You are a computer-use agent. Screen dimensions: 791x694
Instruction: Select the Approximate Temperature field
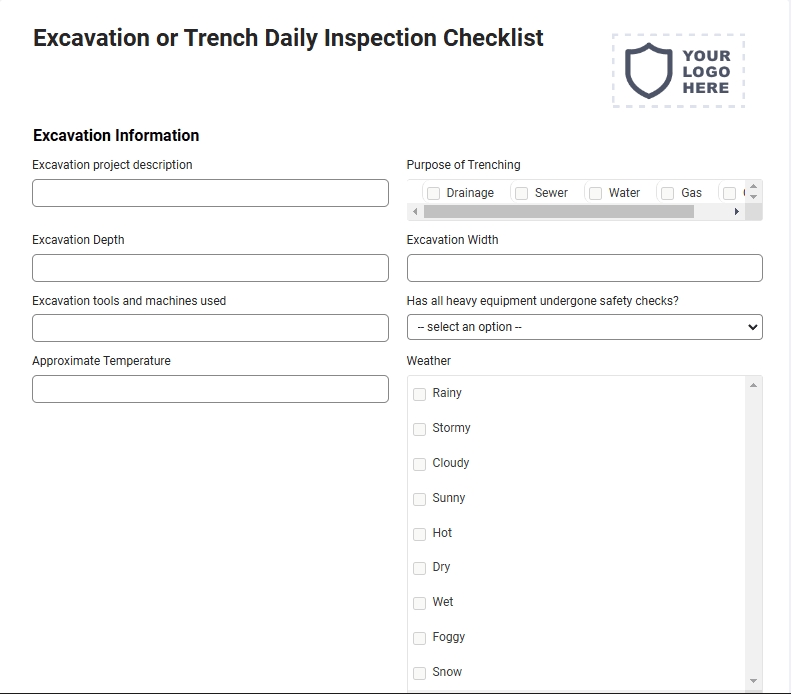pyautogui.click(x=210, y=389)
